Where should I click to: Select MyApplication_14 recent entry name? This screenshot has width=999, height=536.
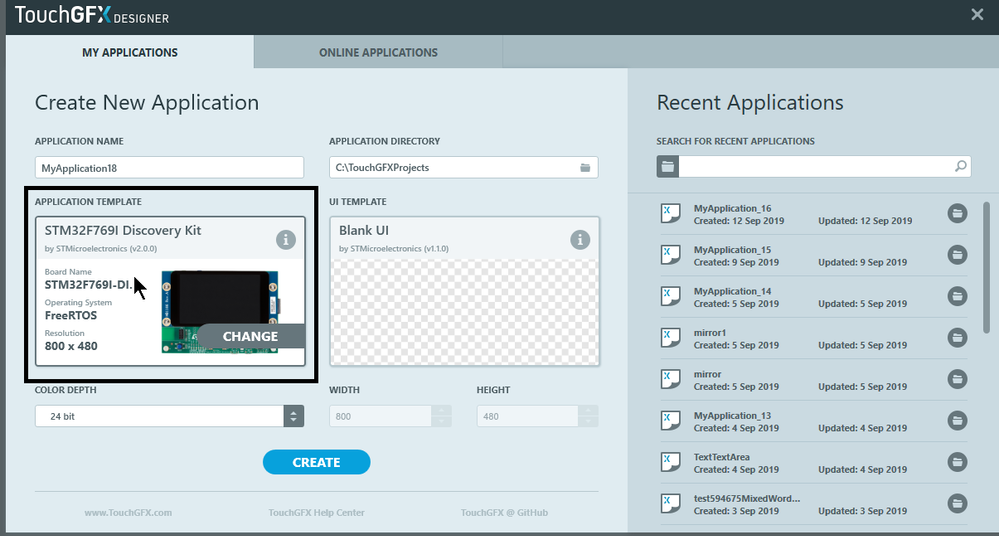(x=732, y=291)
